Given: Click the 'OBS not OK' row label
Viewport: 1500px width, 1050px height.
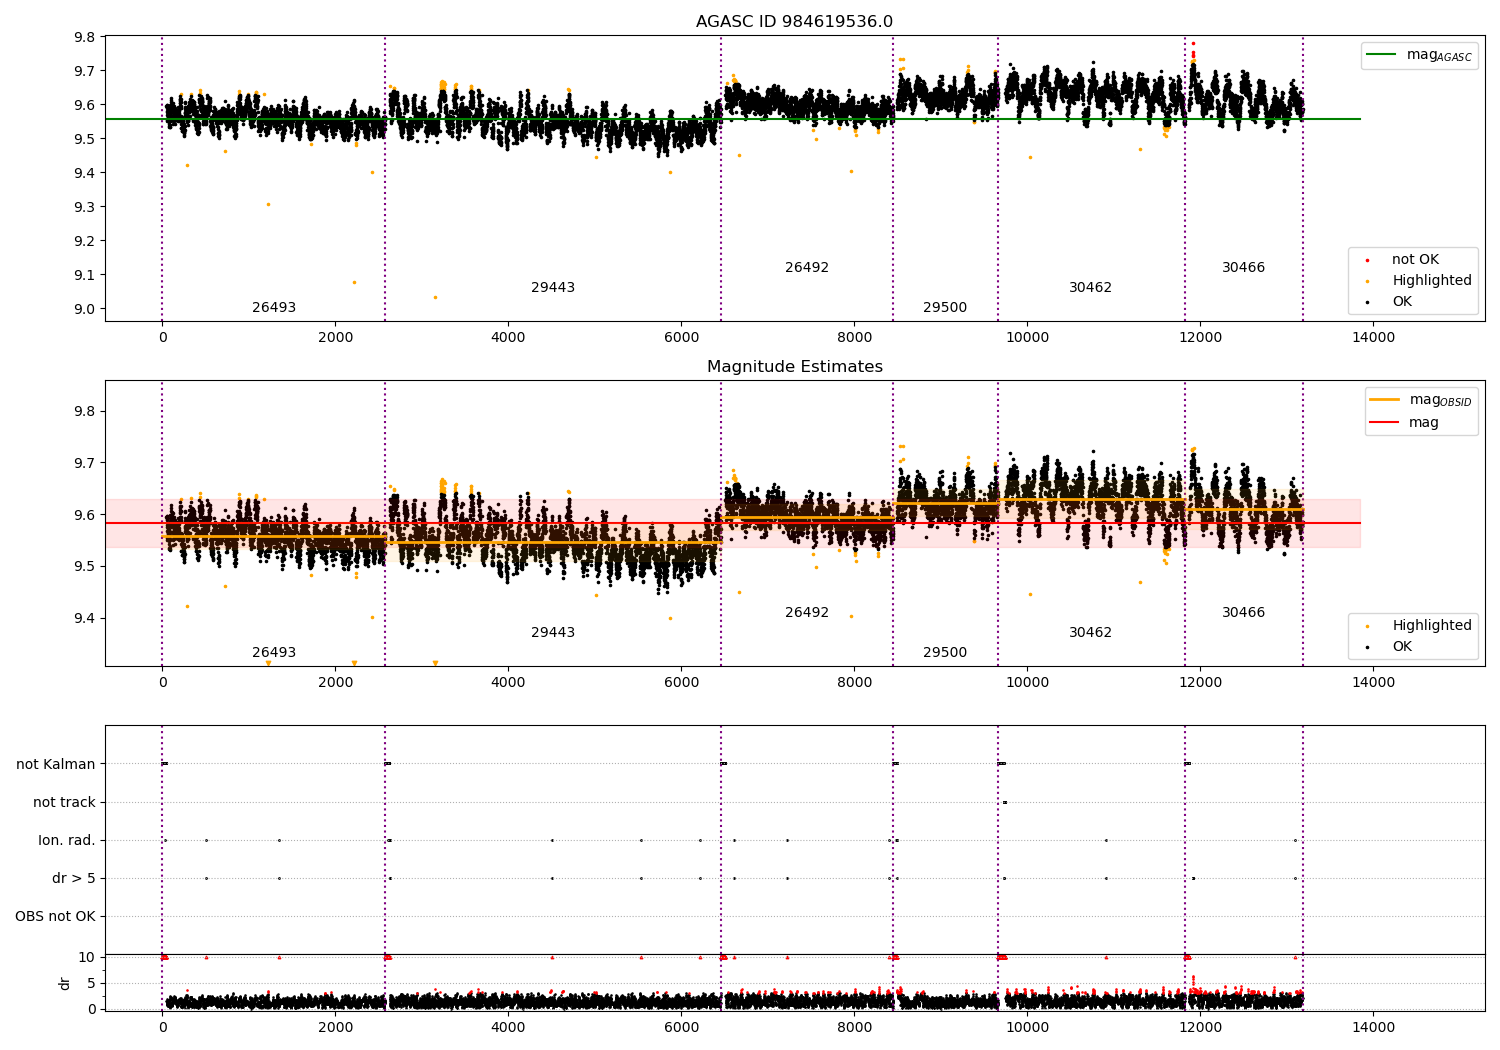Looking at the screenshot, I should point(56,916).
